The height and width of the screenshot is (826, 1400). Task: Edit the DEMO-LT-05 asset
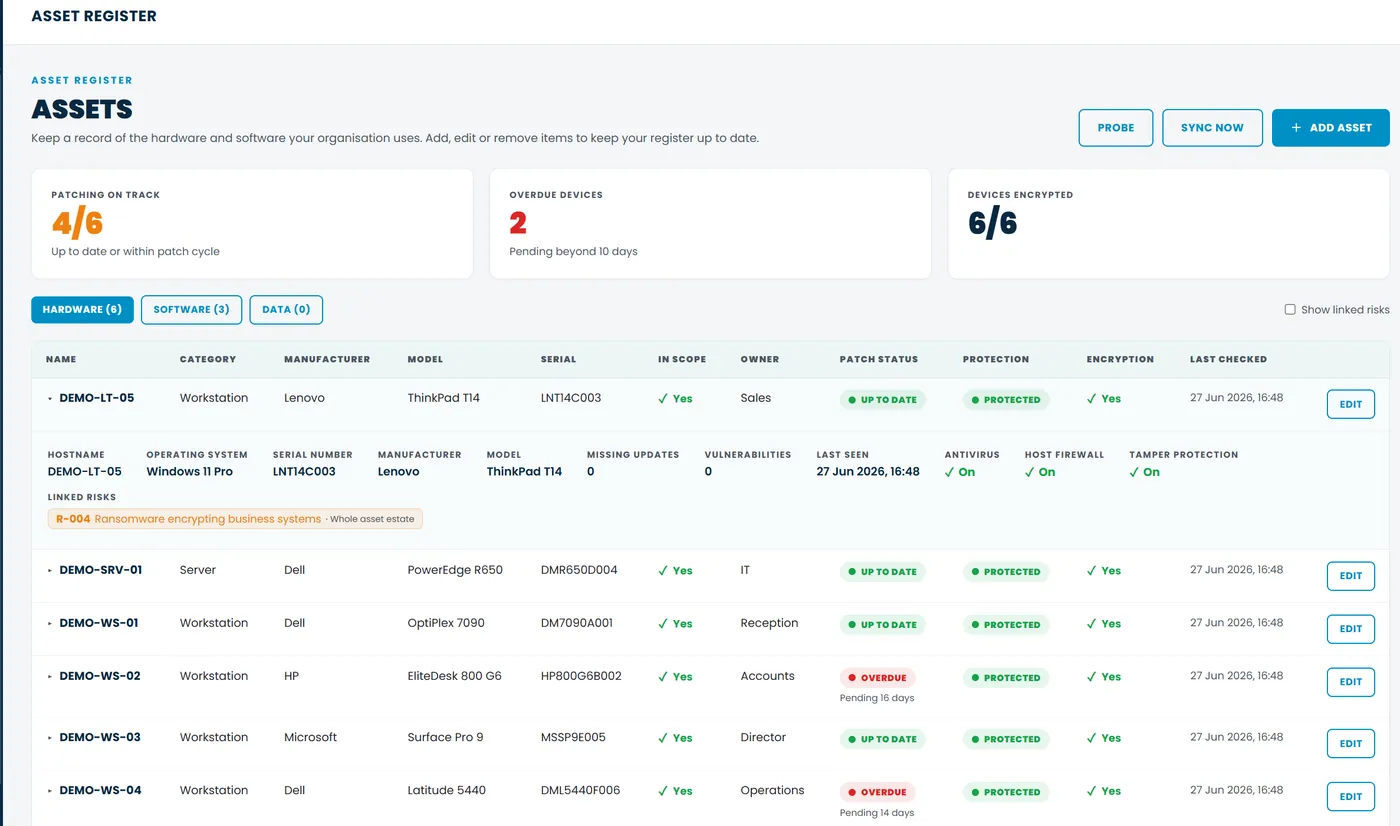[1351, 404]
